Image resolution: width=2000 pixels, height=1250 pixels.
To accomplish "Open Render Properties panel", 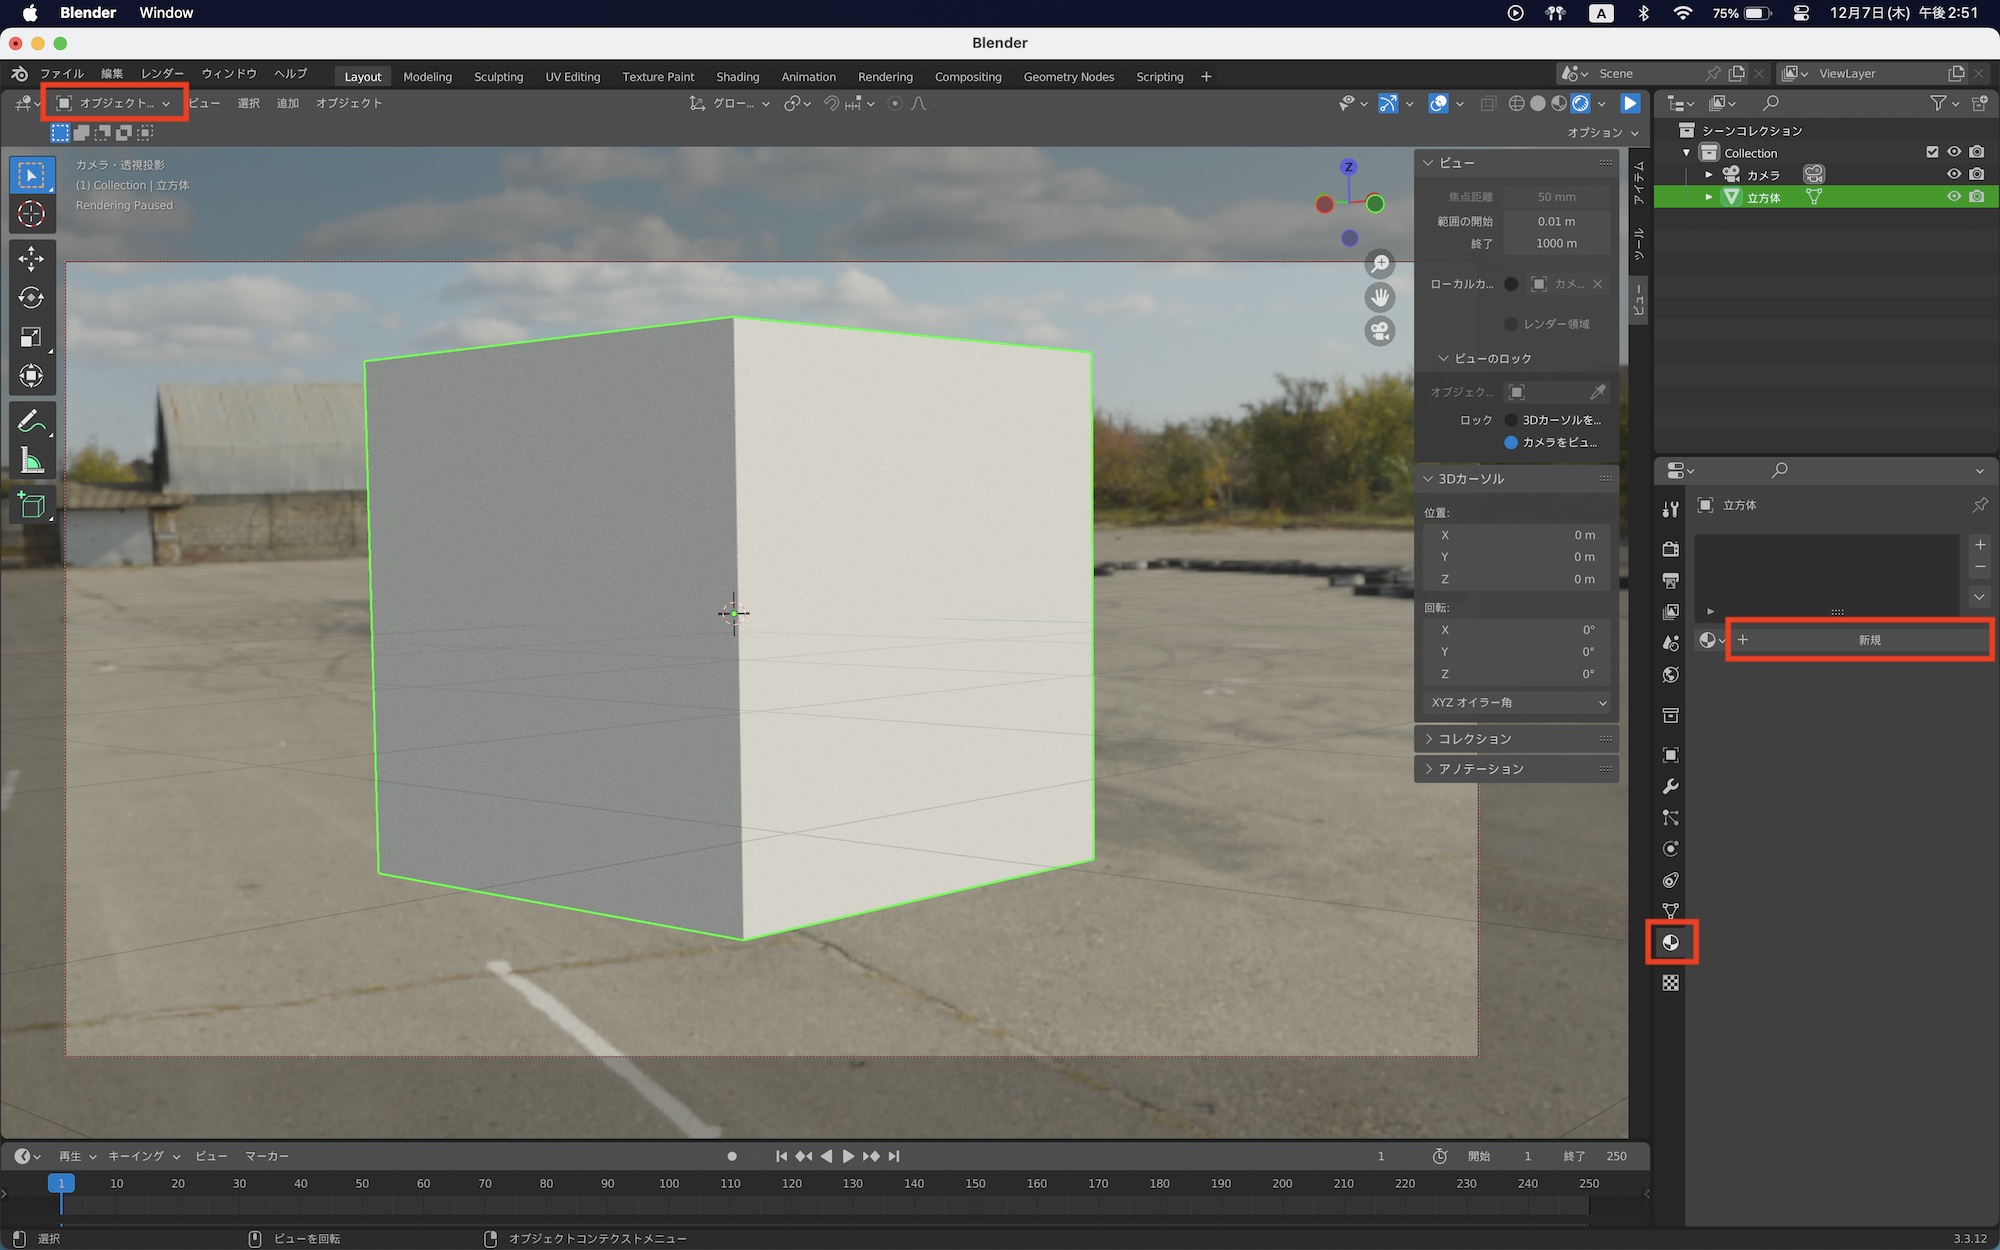I will click(x=1671, y=548).
